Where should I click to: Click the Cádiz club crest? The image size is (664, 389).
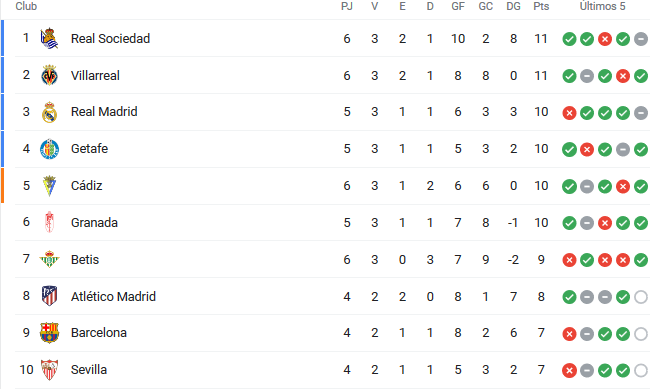tap(49, 186)
